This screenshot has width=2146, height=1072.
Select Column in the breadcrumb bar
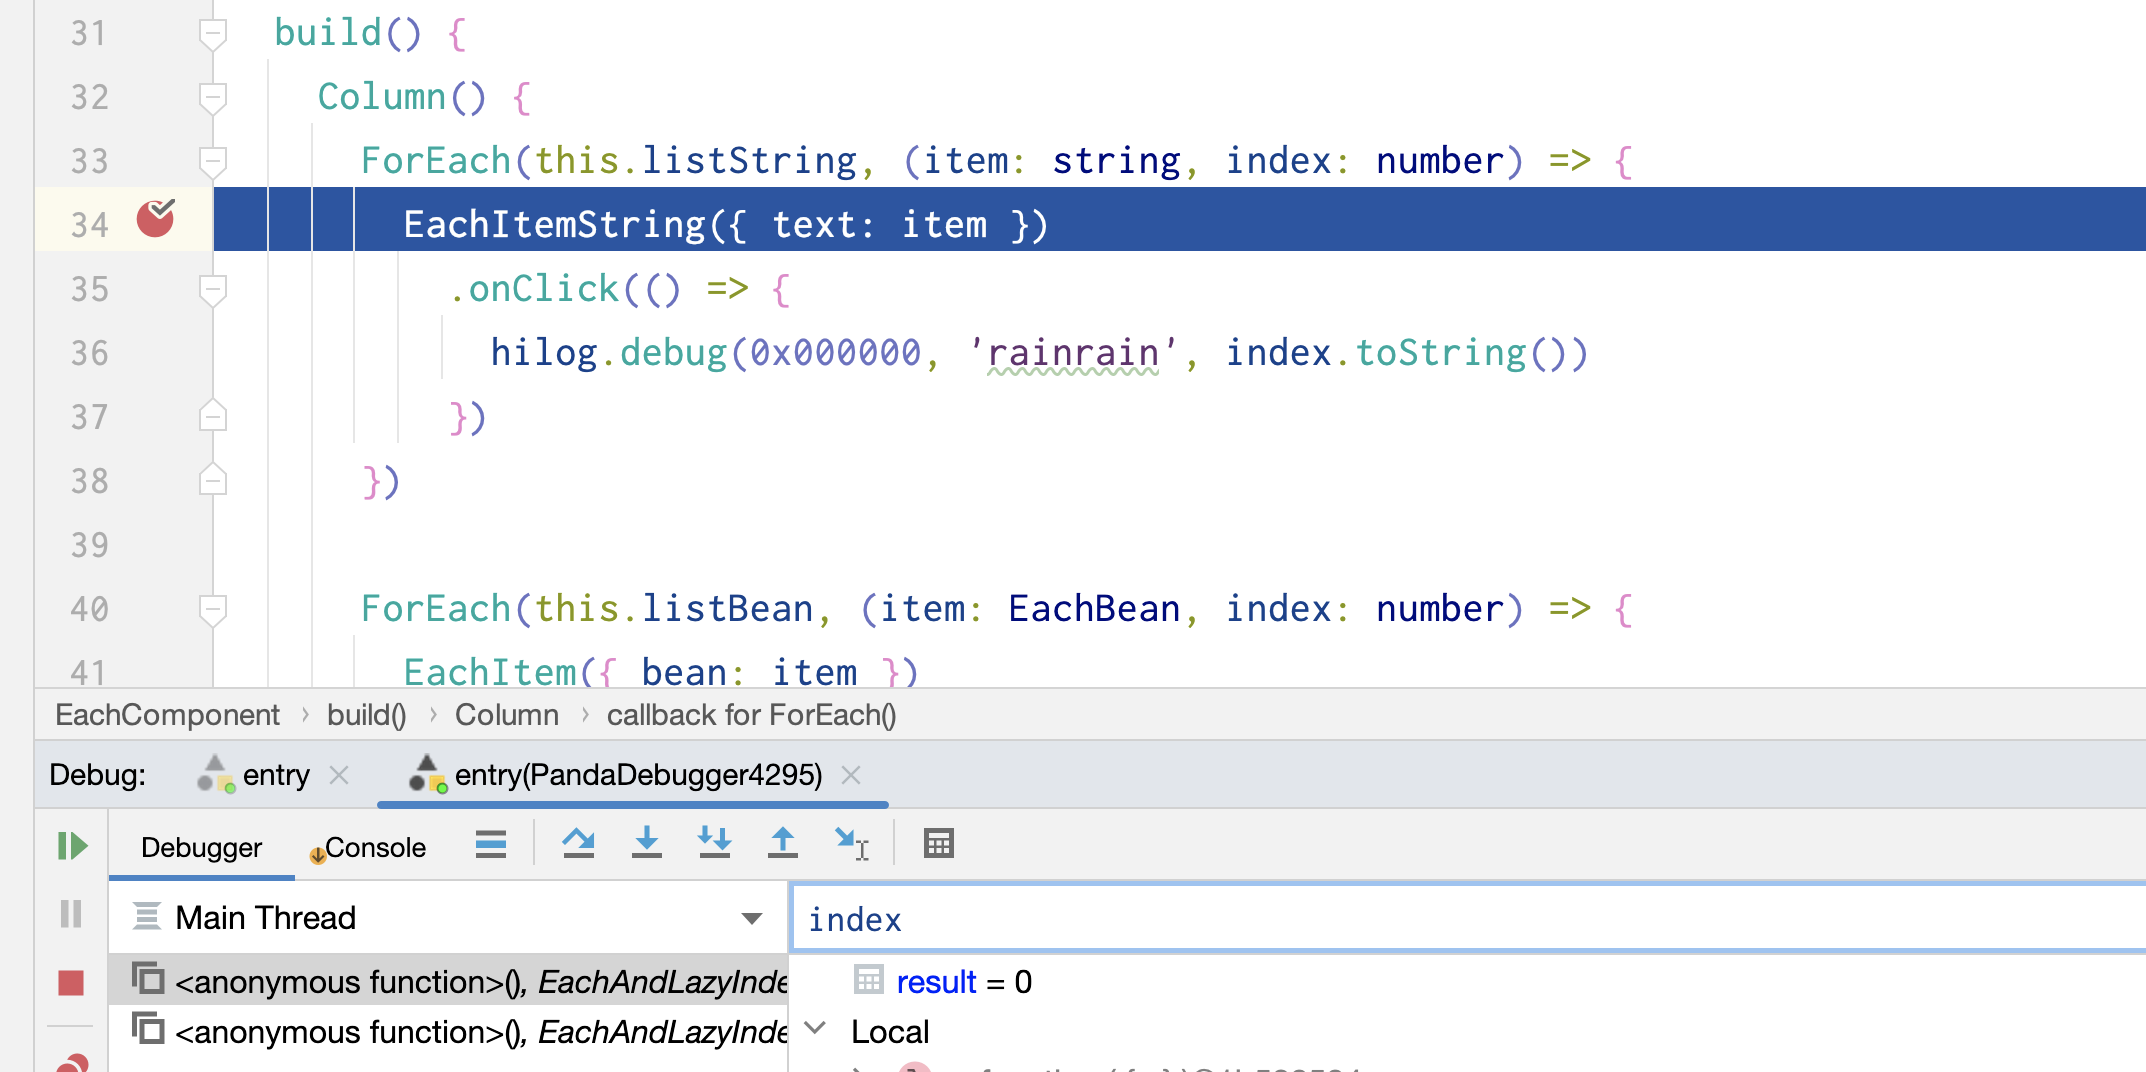pos(507,715)
